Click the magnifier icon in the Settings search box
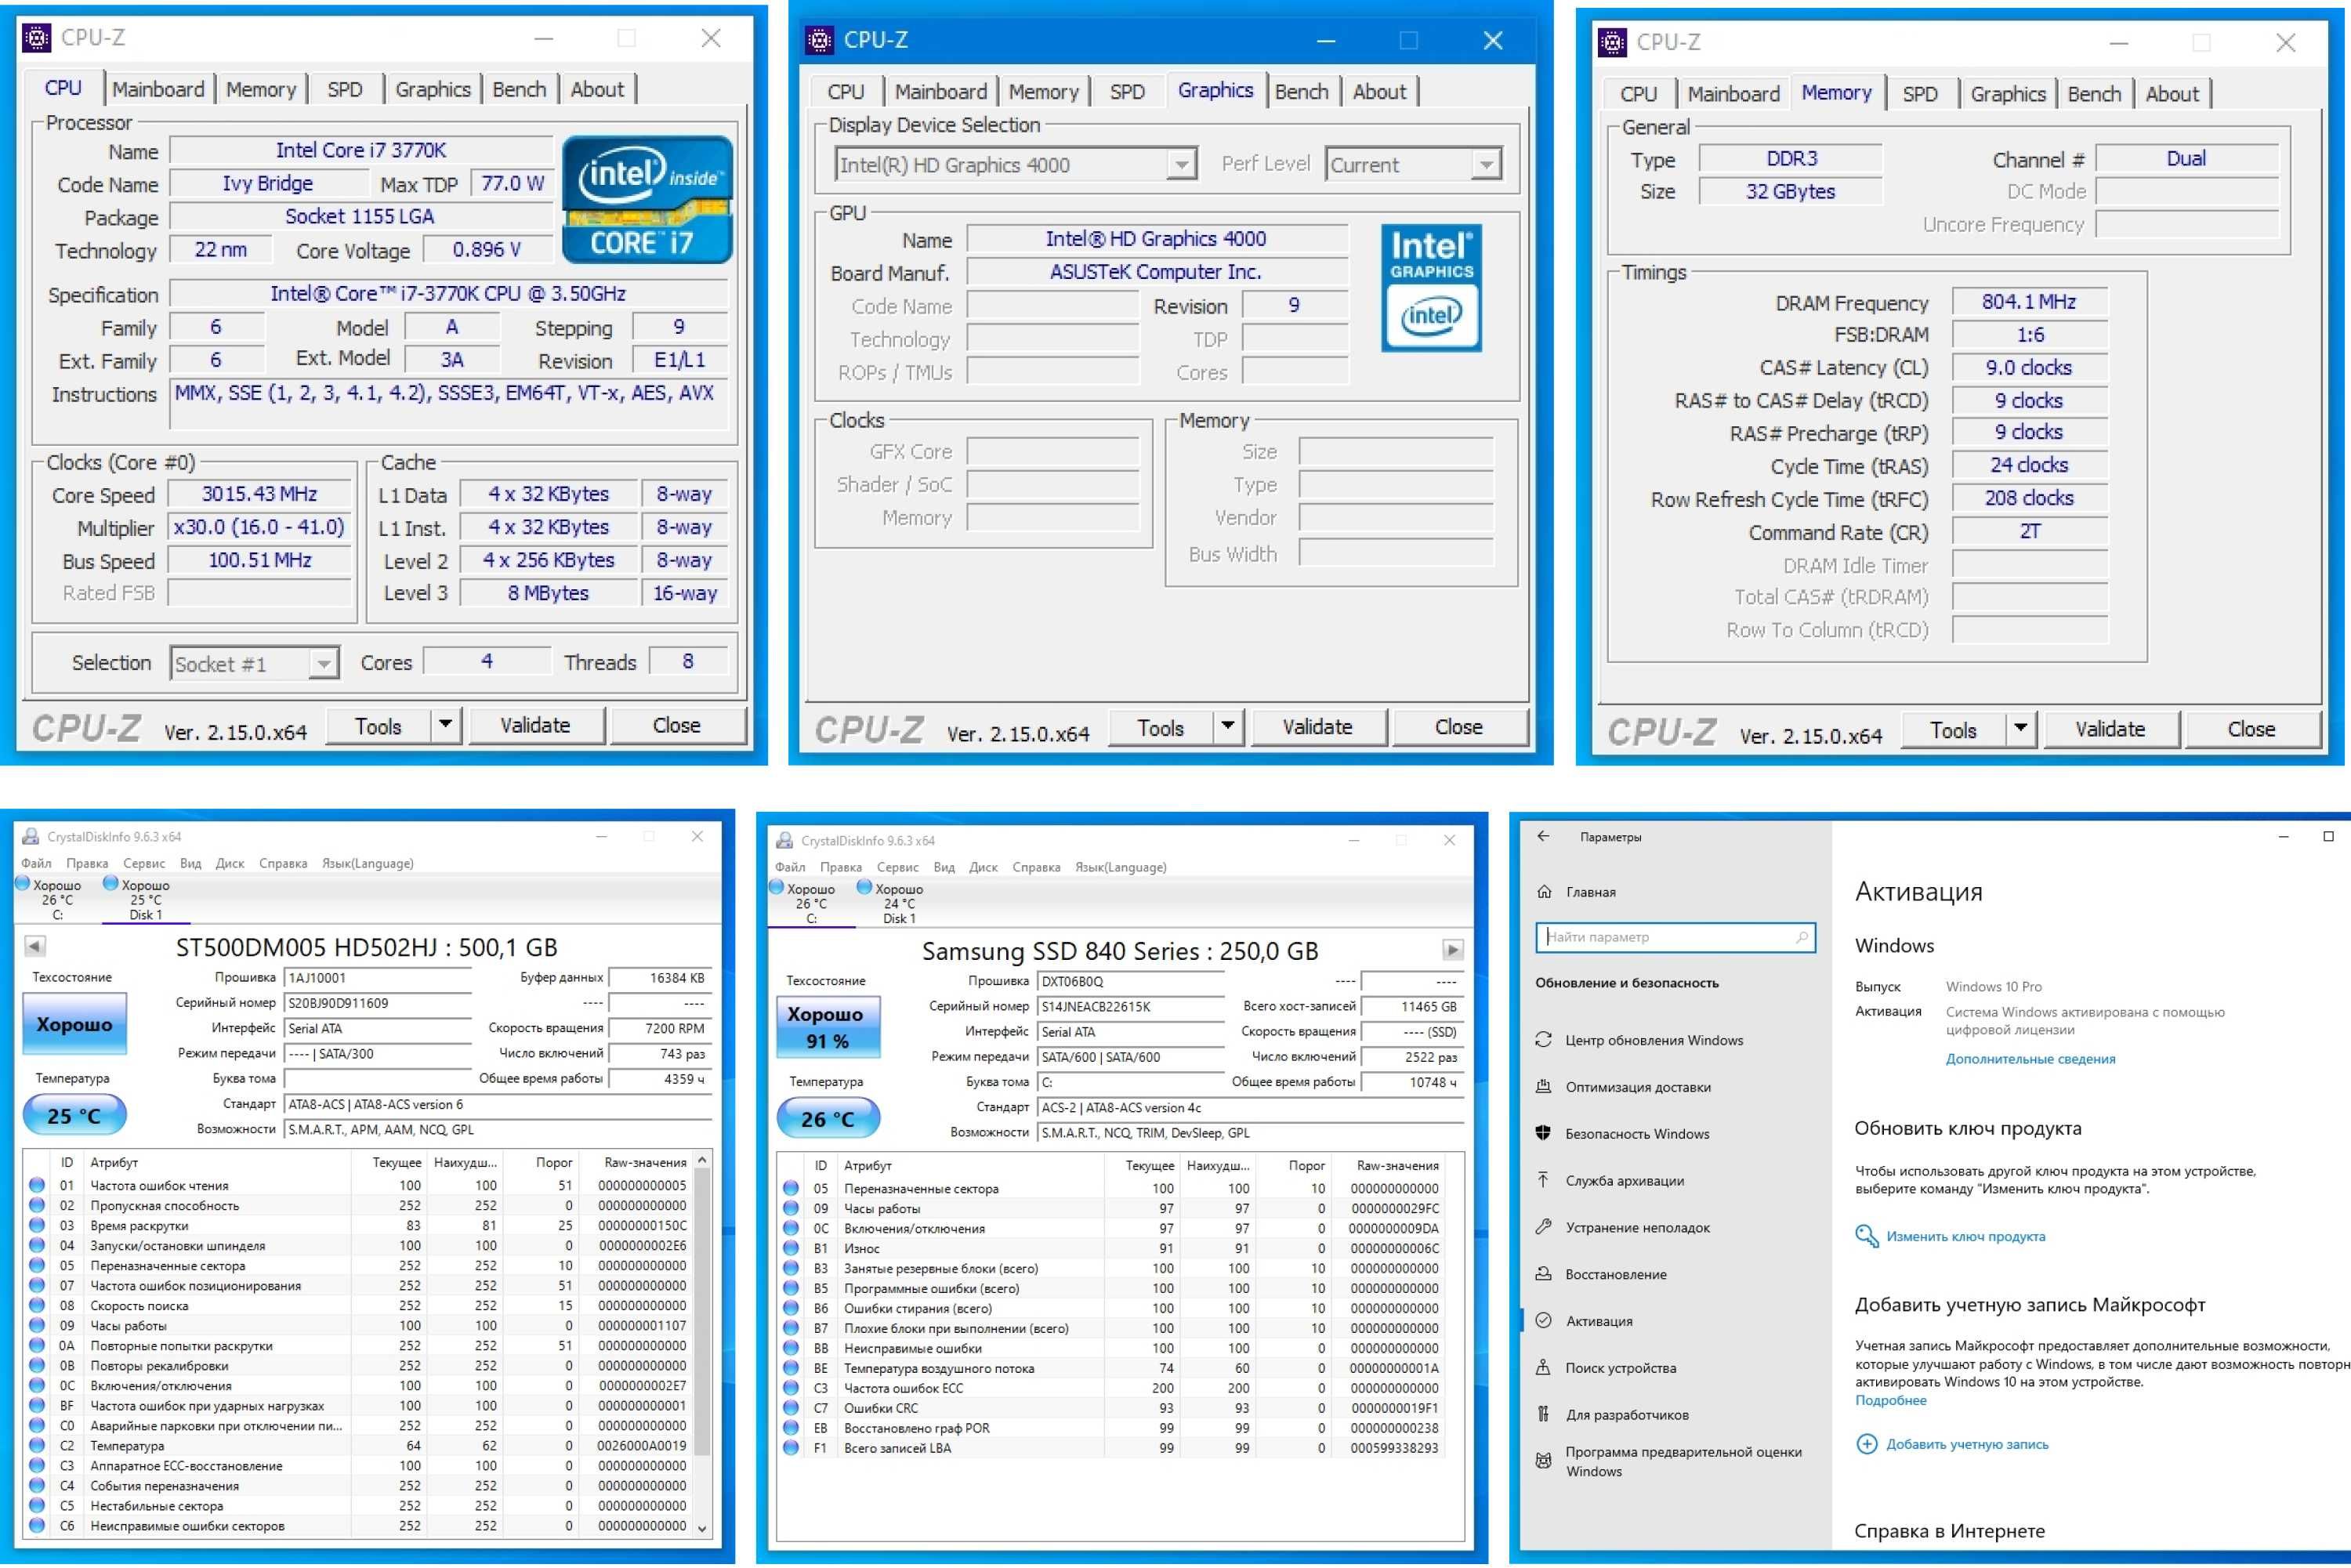Screen dimensions: 2351x1568 [1801, 937]
